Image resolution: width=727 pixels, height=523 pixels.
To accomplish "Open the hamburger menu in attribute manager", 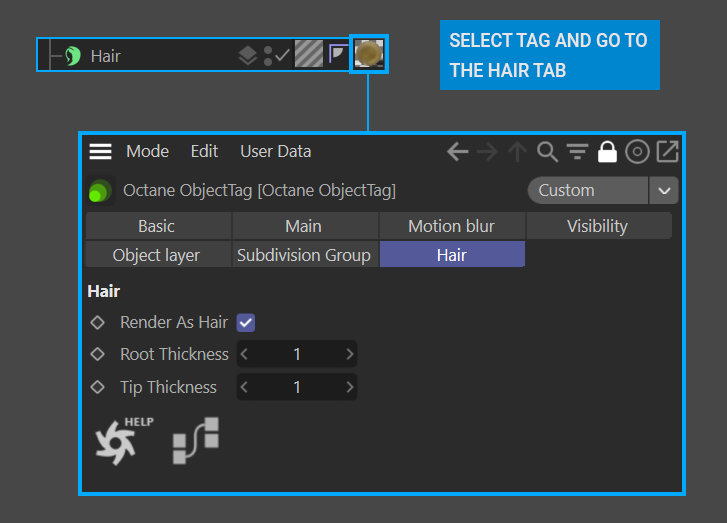I will (x=100, y=152).
